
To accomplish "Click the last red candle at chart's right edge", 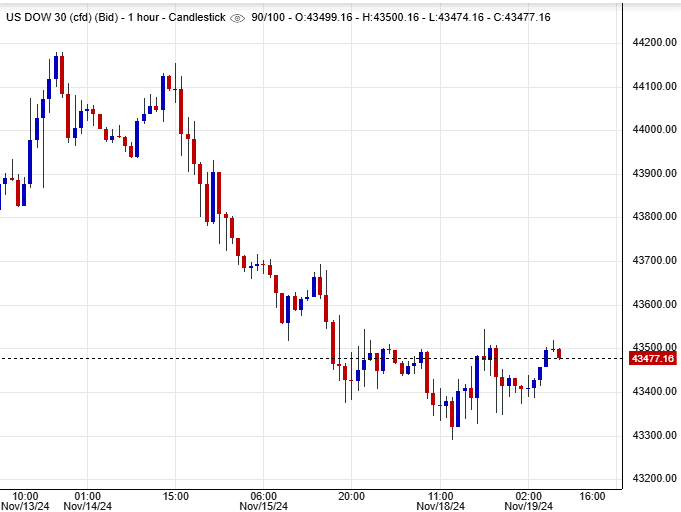I will [560, 353].
